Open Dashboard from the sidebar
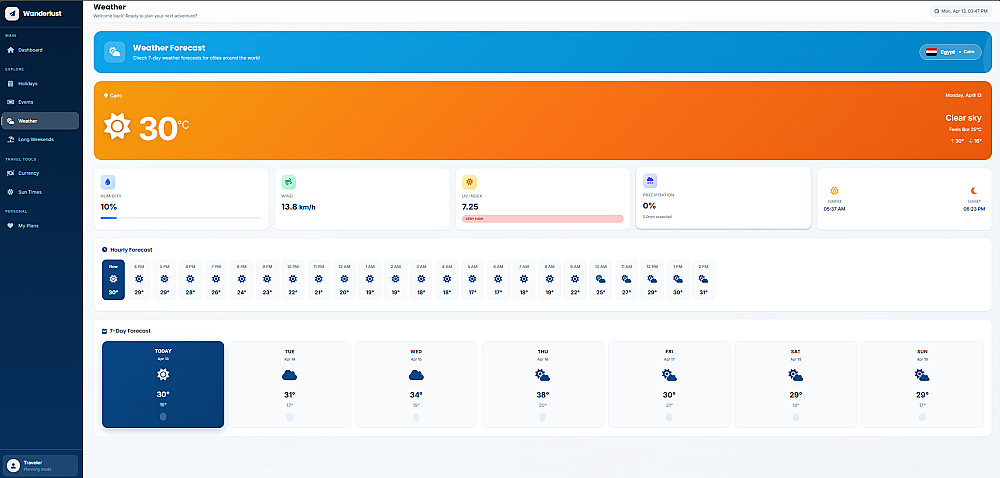This screenshot has width=1000, height=478. tap(41, 50)
